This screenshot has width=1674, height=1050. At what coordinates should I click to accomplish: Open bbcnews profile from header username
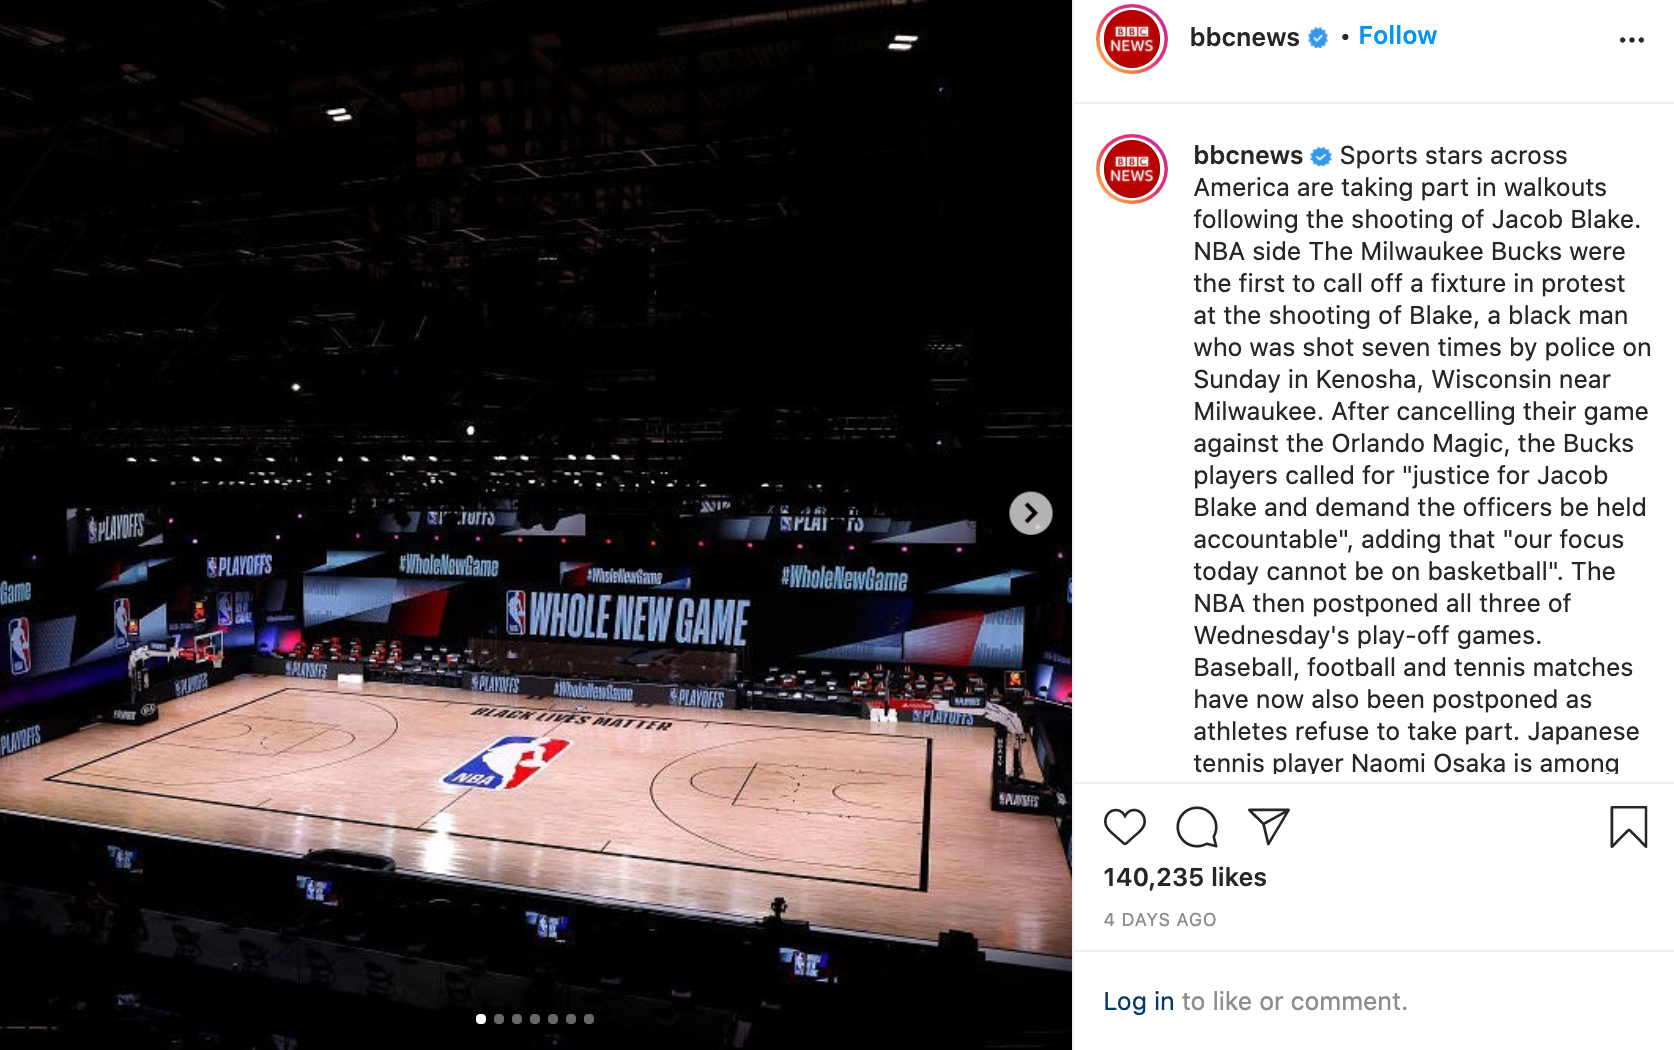click(x=1244, y=37)
